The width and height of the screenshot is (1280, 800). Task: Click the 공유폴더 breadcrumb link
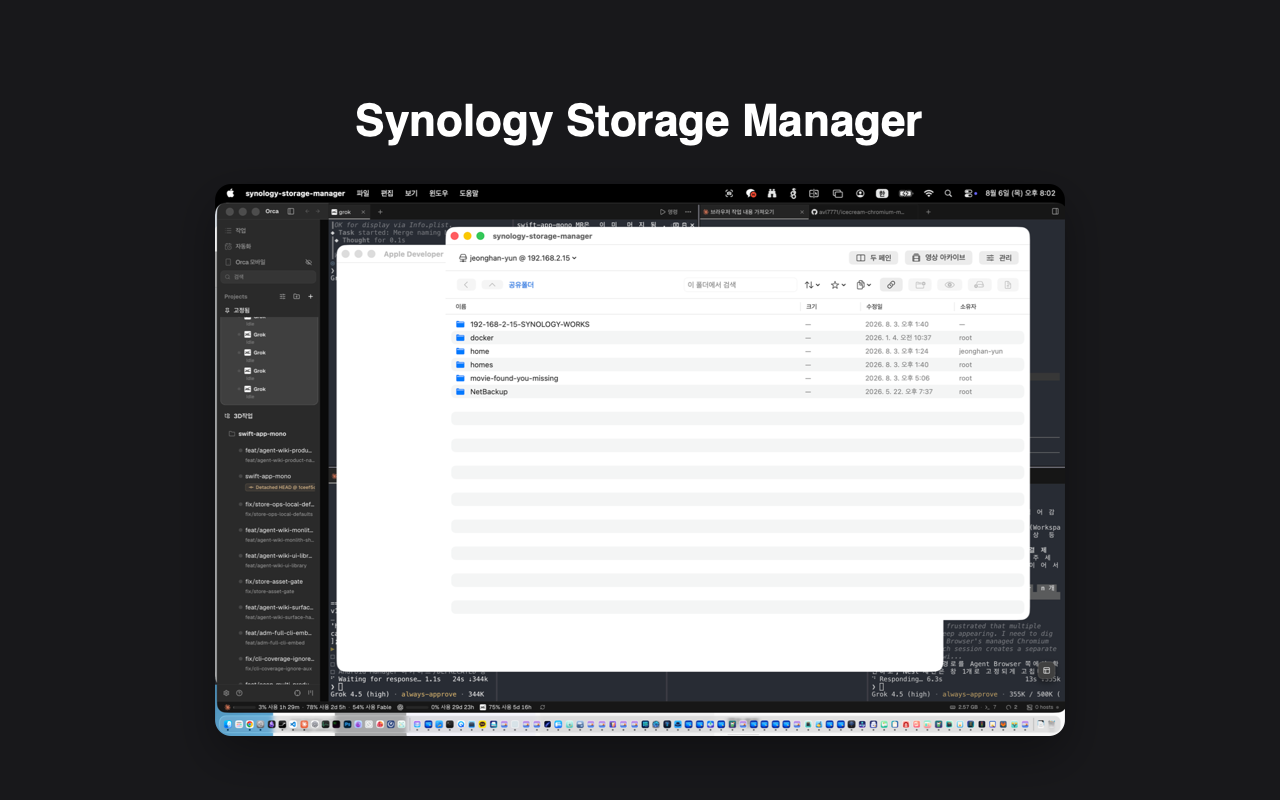[521, 285]
